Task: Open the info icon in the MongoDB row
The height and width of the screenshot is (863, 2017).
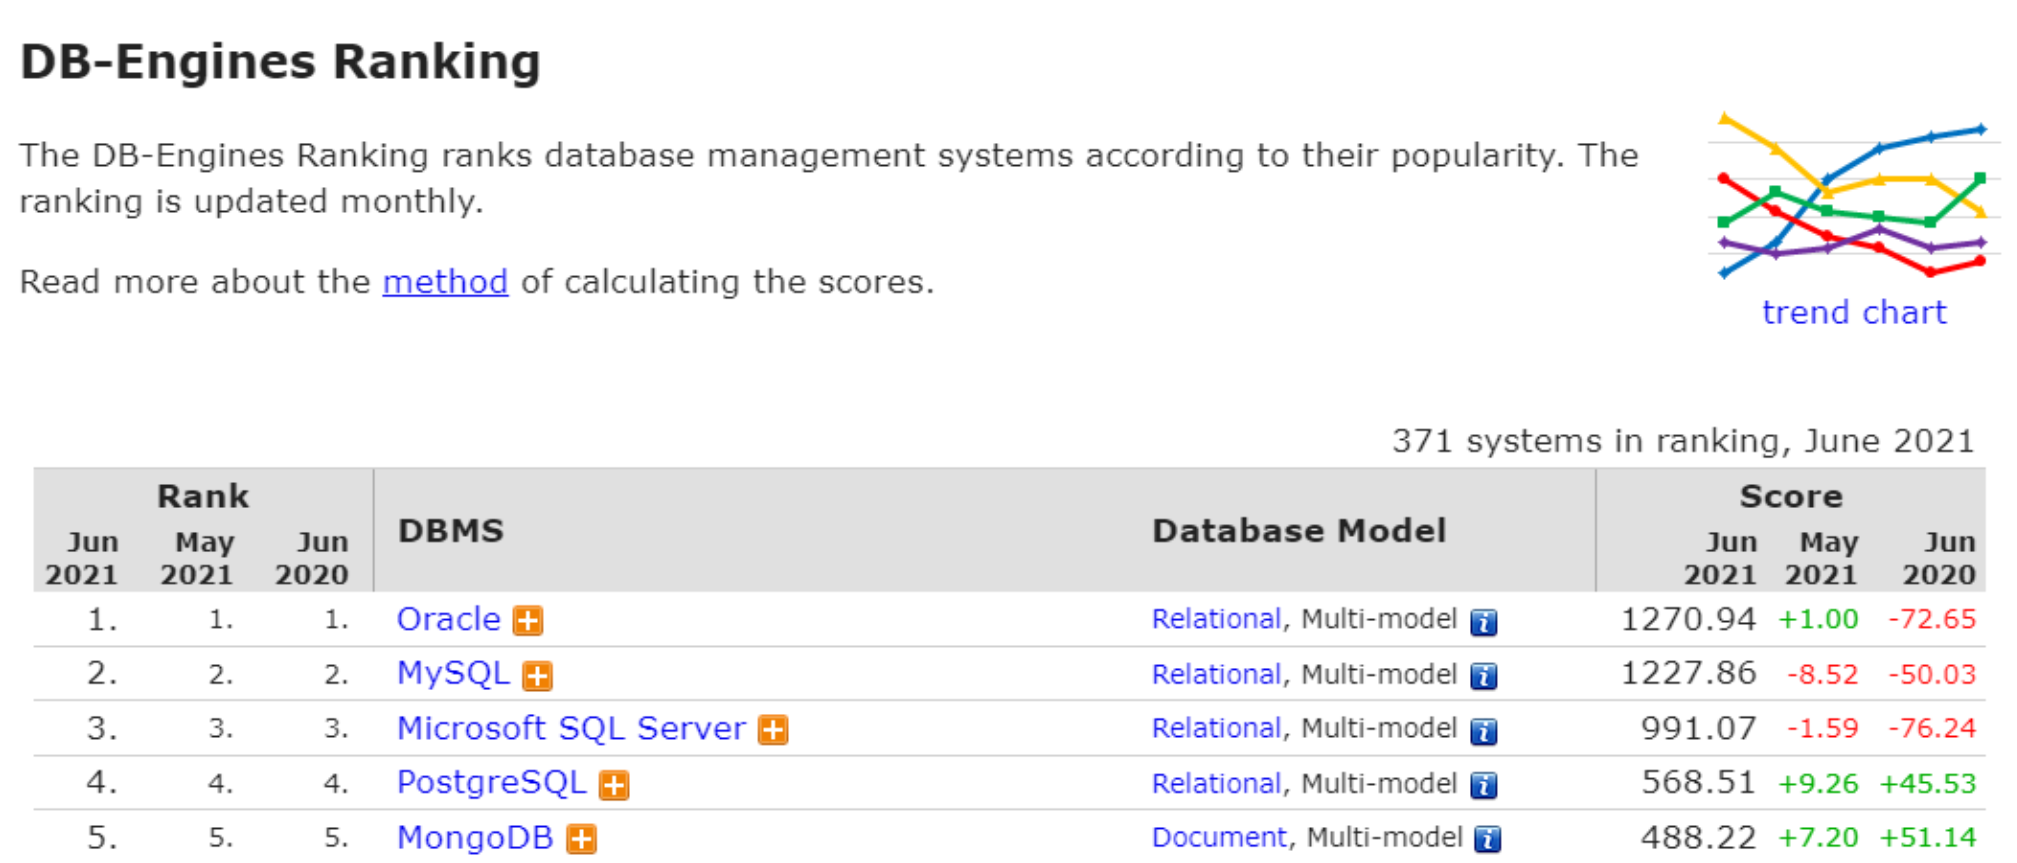Action: pos(1489,839)
